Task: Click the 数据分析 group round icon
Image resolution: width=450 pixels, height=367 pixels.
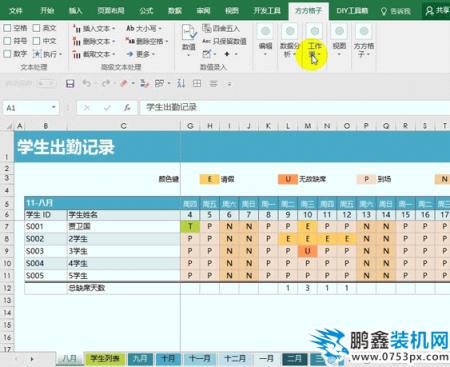Action: (x=290, y=31)
